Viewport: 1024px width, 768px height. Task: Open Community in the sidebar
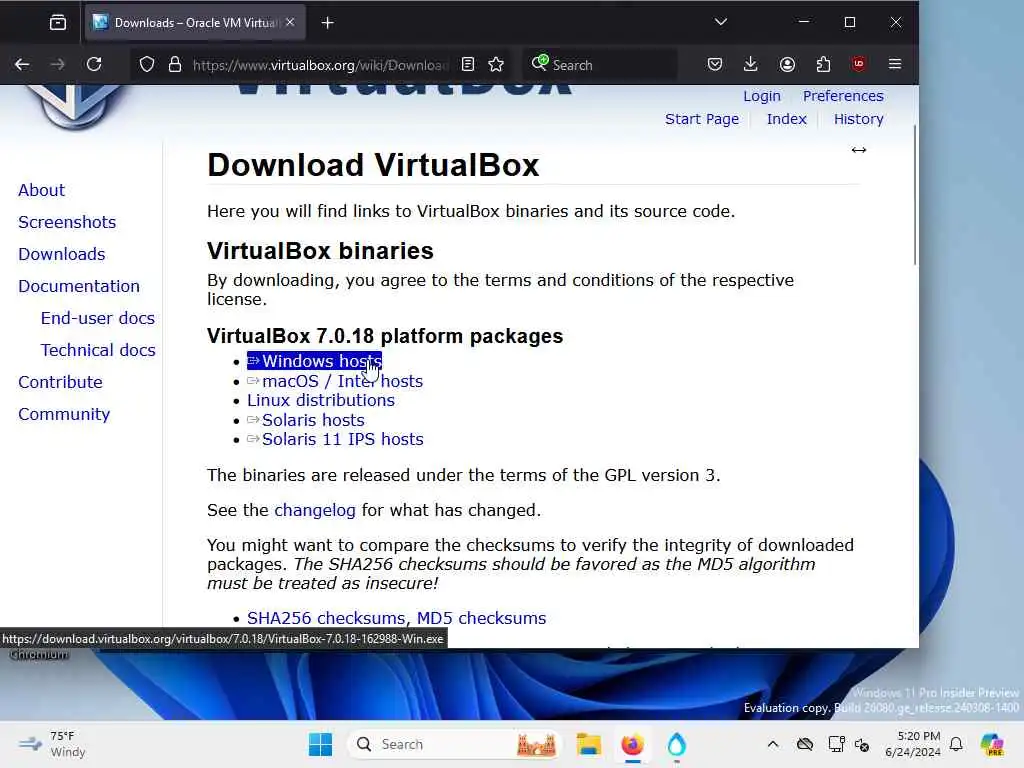[x=64, y=414]
